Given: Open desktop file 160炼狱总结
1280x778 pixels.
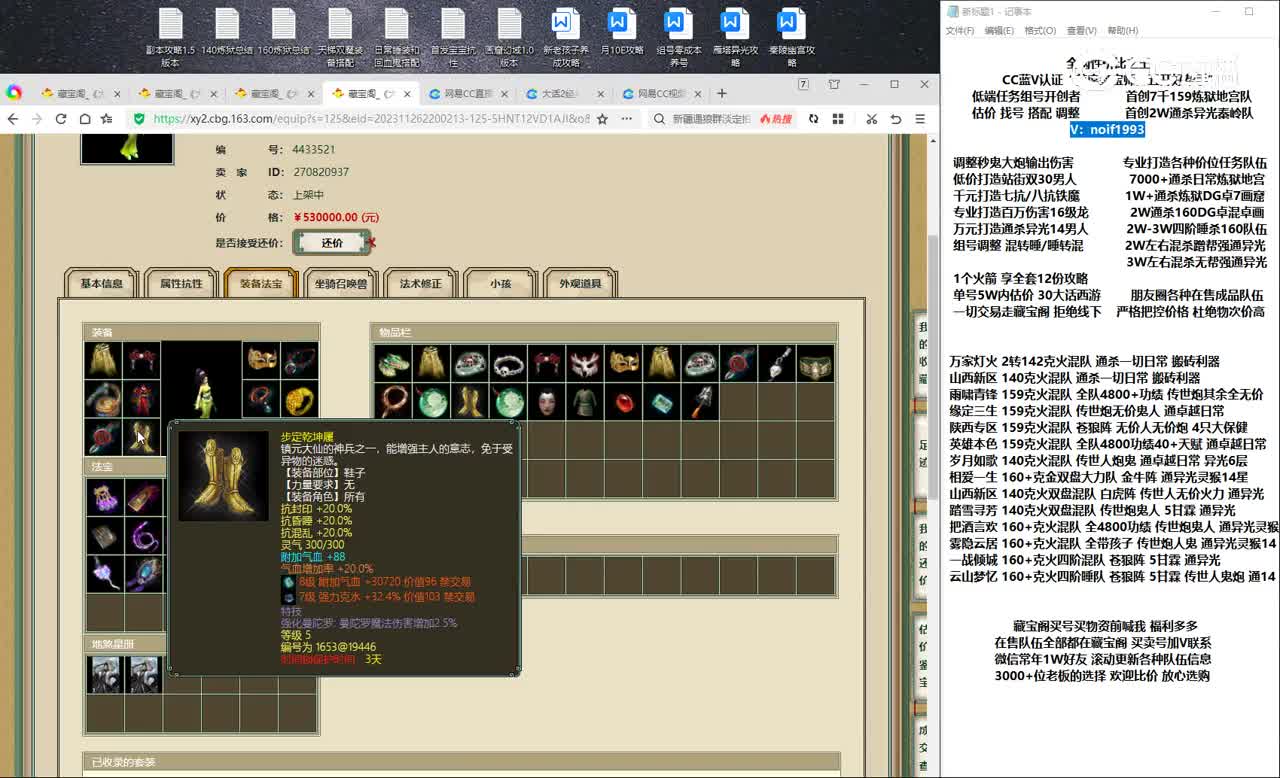Looking at the screenshot, I should coord(284,32).
